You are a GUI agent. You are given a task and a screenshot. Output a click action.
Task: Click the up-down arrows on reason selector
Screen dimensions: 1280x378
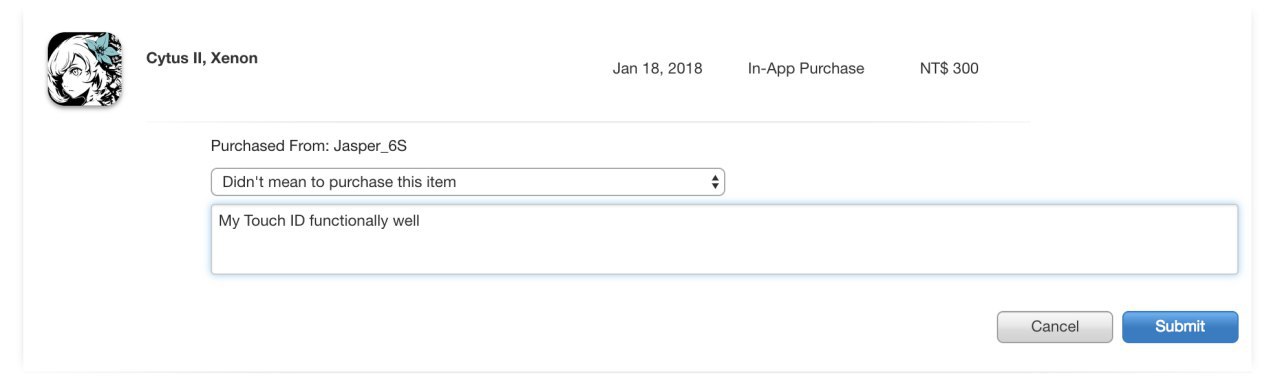pos(715,182)
